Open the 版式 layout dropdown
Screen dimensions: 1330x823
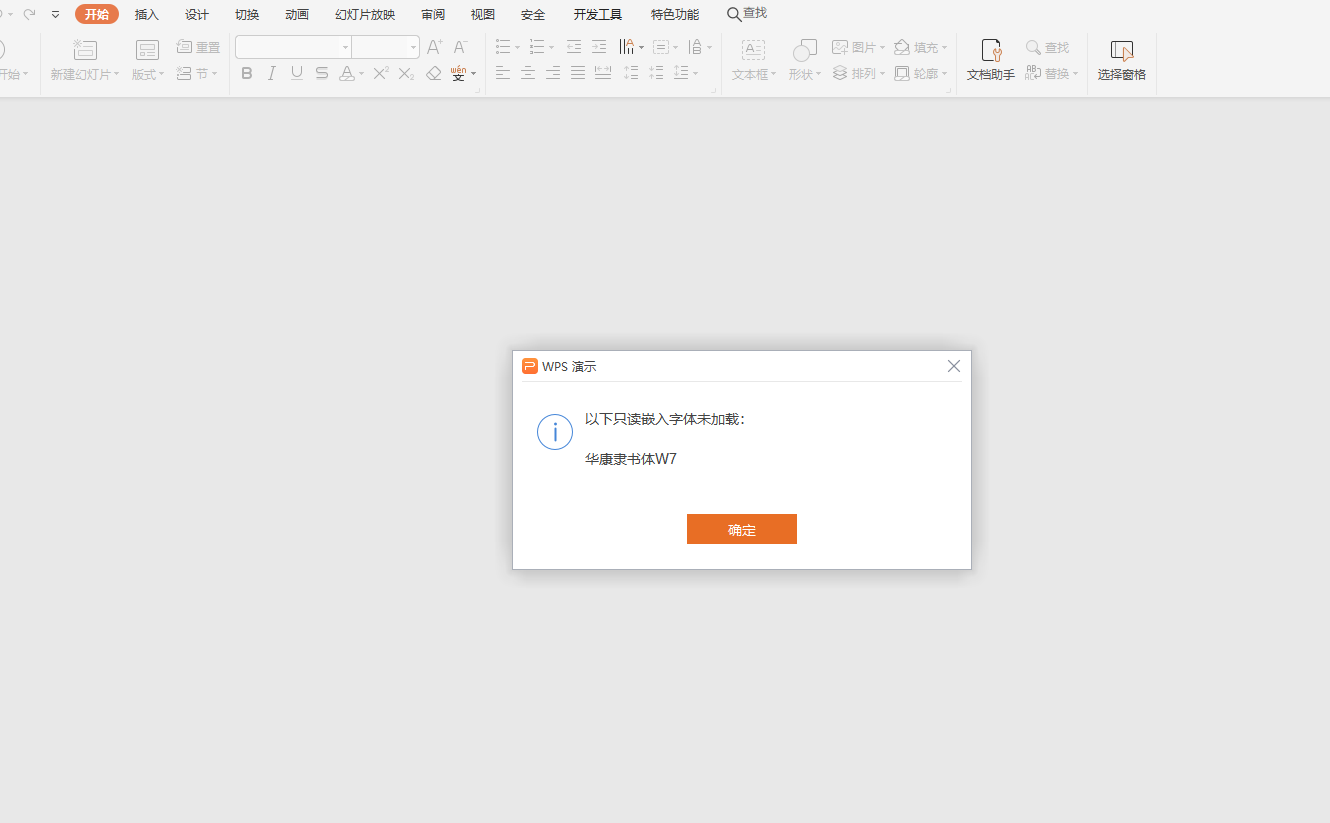point(148,60)
